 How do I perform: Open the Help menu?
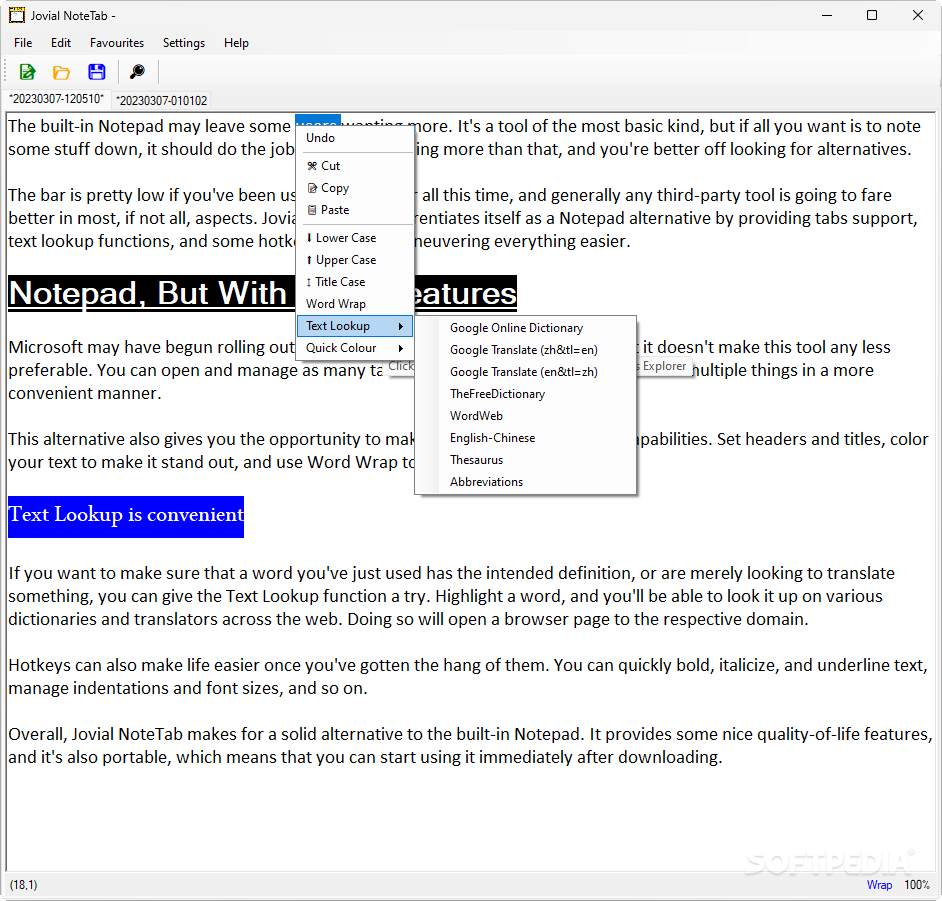point(236,43)
